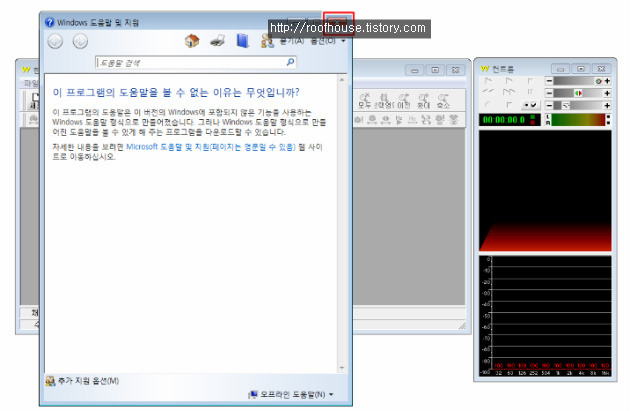Viewport: 630px width, 411px height.
Task: Increase balance with middle plus button
Action: pyautogui.click(x=607, y=93)
